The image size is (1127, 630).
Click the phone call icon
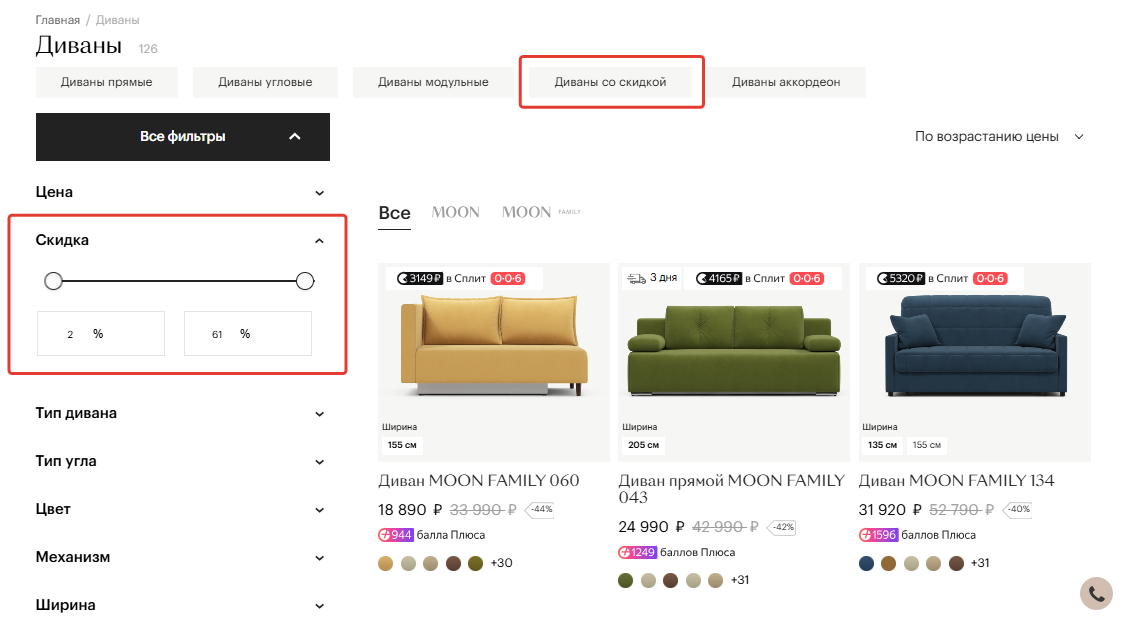point(1096,593)
